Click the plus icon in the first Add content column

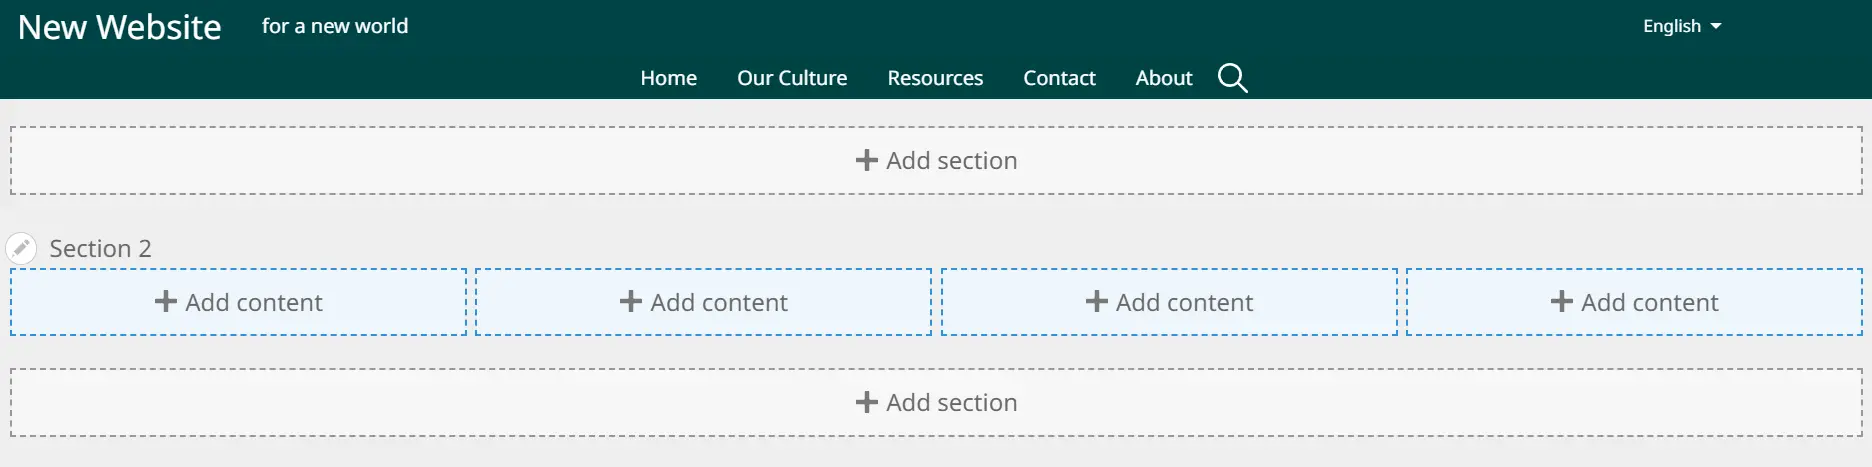point(166,301)
